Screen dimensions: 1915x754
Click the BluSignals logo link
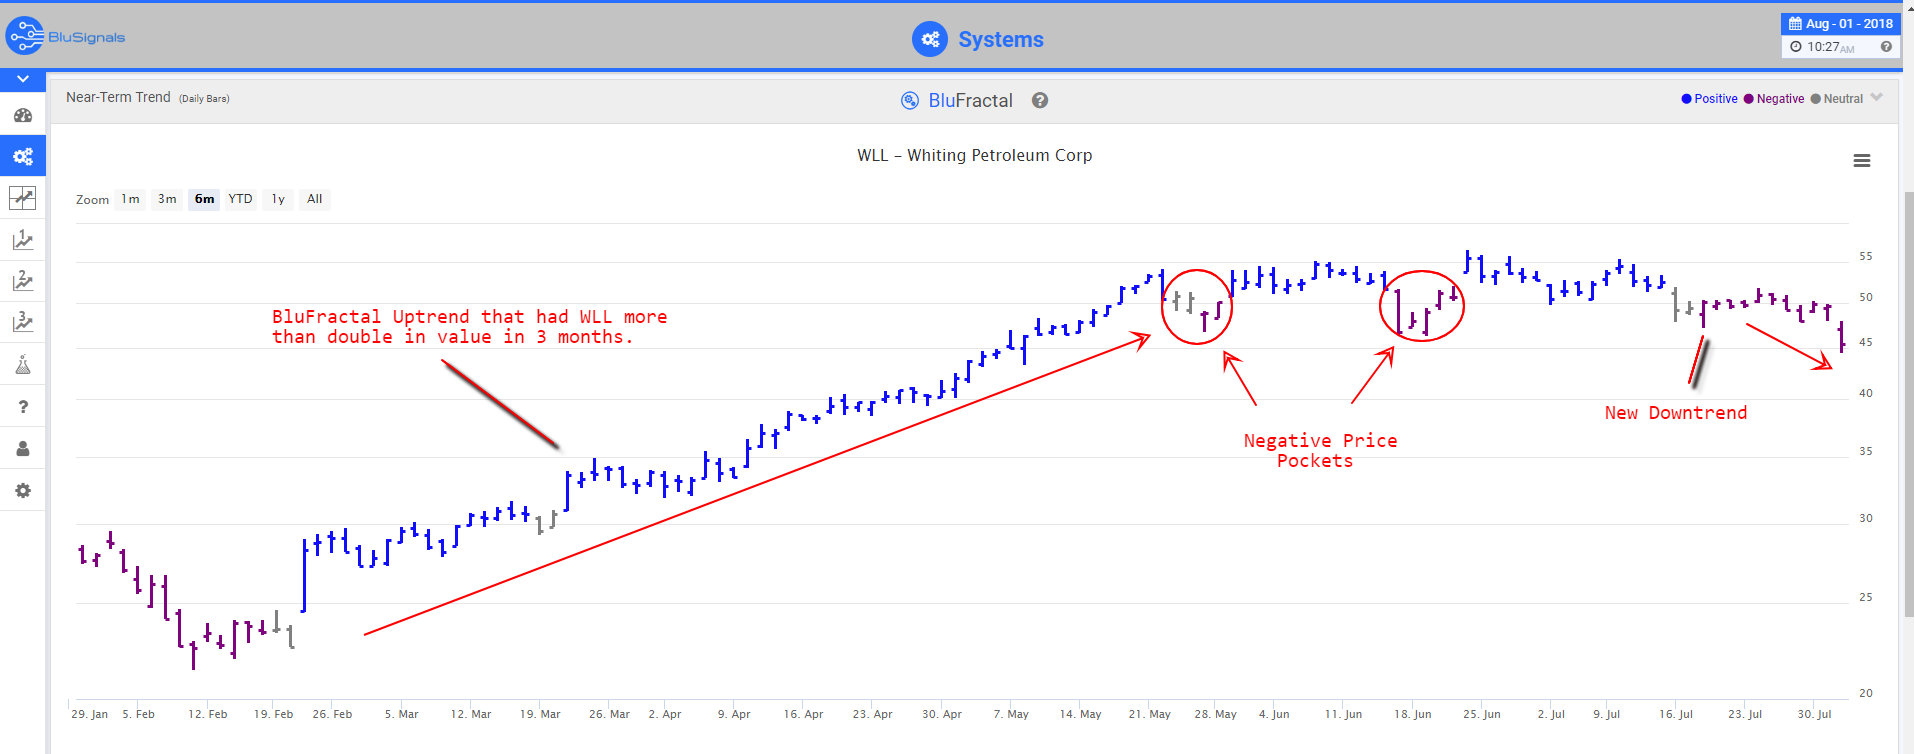66,37
